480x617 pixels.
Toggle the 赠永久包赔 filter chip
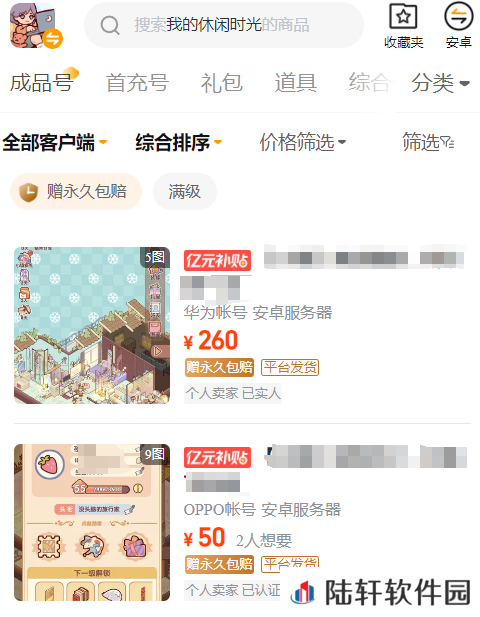pos(76,192)
